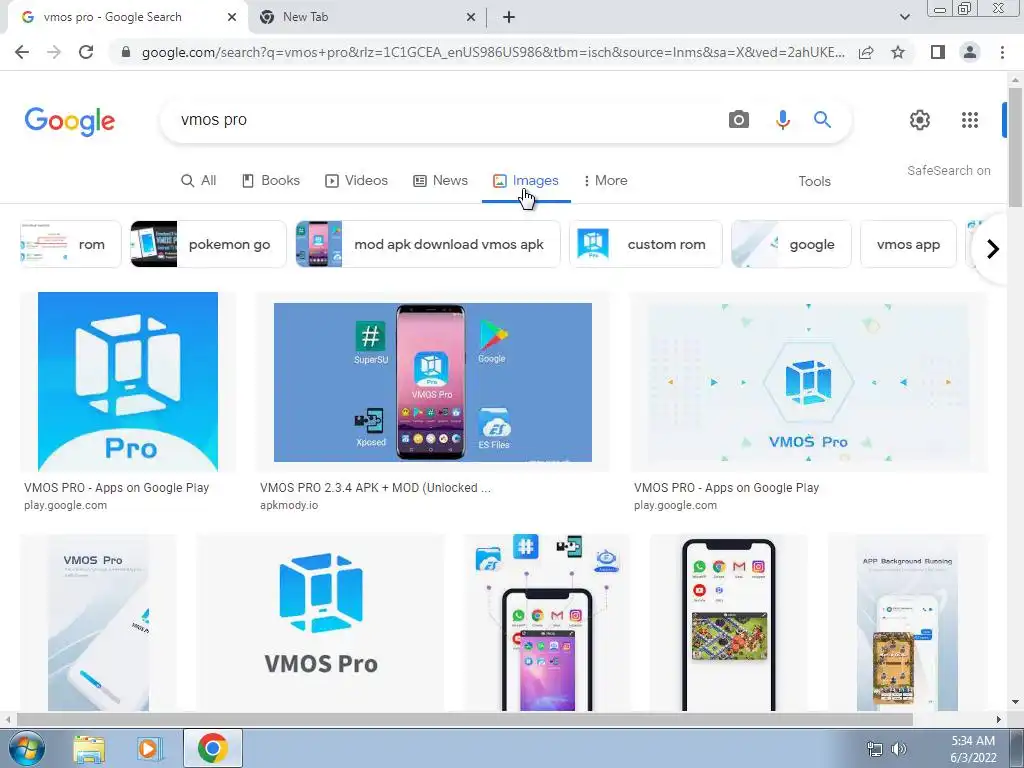The height and width of the screenshot is (768, 1024).
Task: Click the scroll down arrow
Action: coord(1014,702)
